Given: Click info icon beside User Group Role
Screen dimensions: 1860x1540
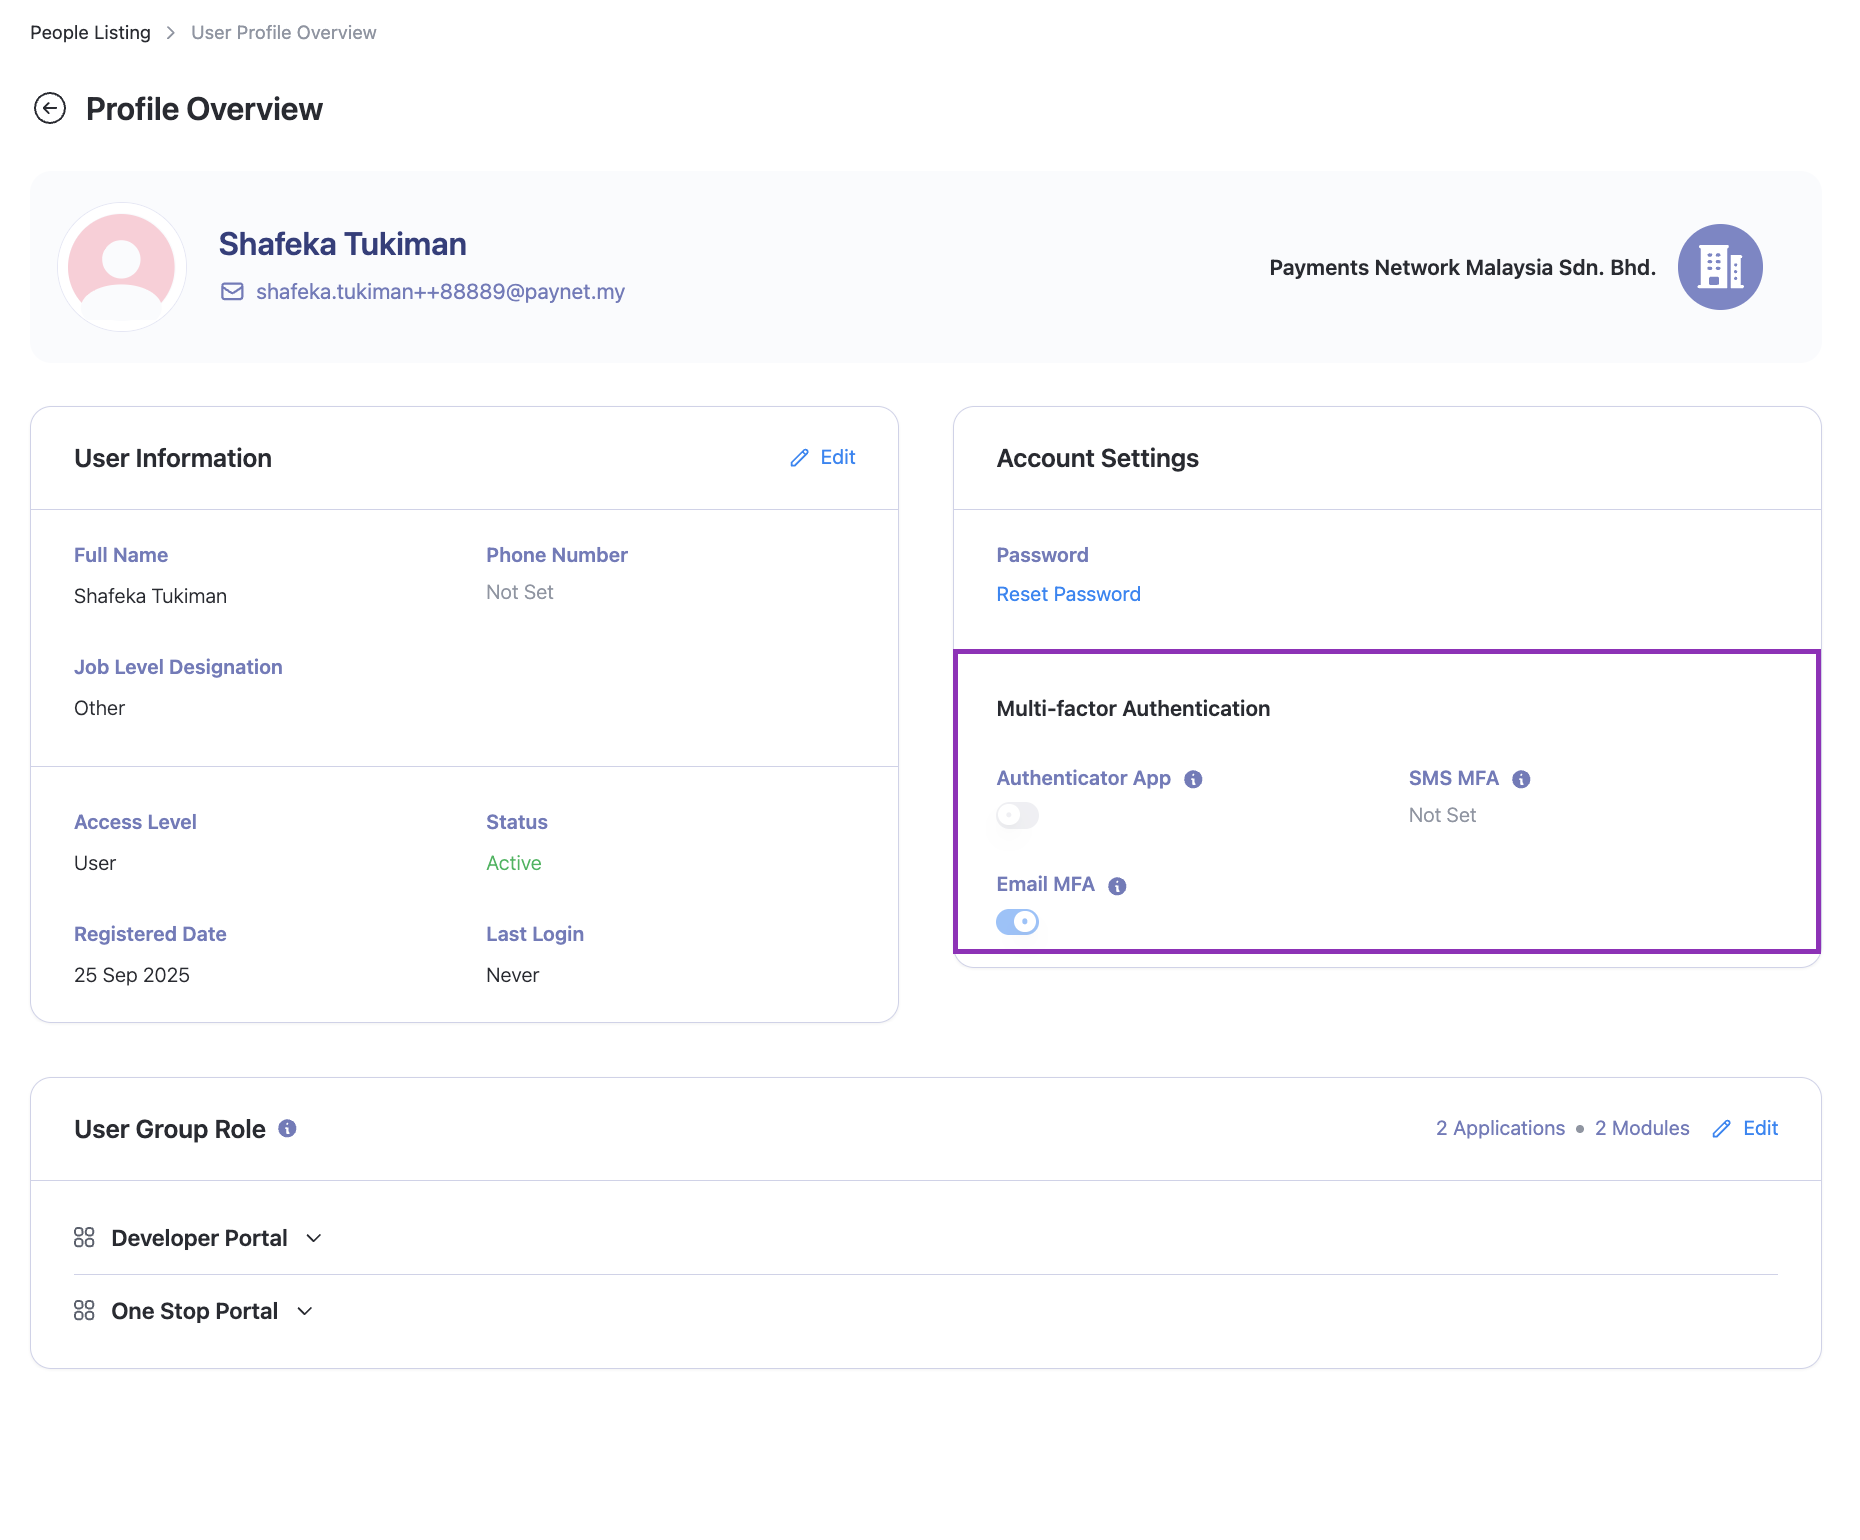Looking at the screenshot, I should (287, 1129).
